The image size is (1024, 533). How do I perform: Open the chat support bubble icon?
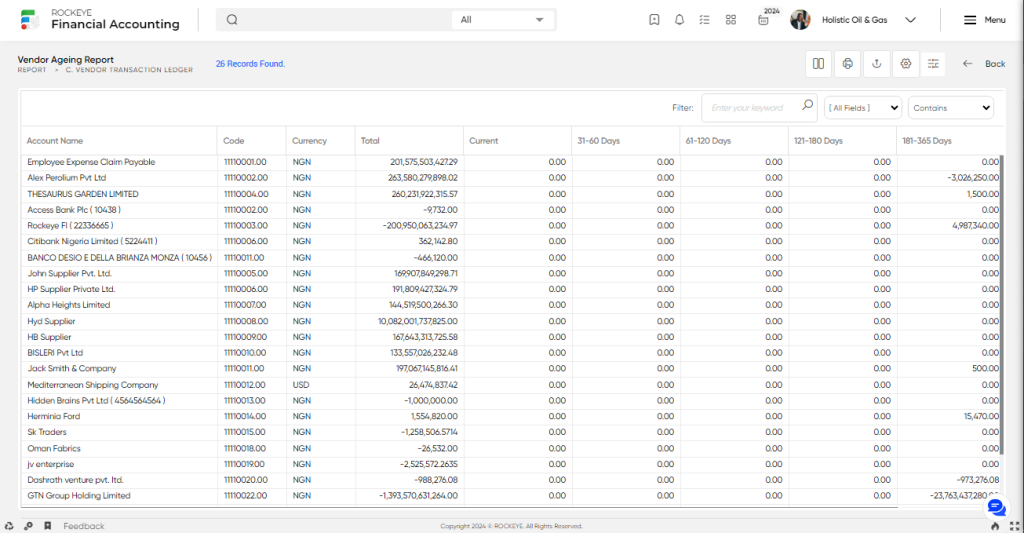click(x=997, y=507)
